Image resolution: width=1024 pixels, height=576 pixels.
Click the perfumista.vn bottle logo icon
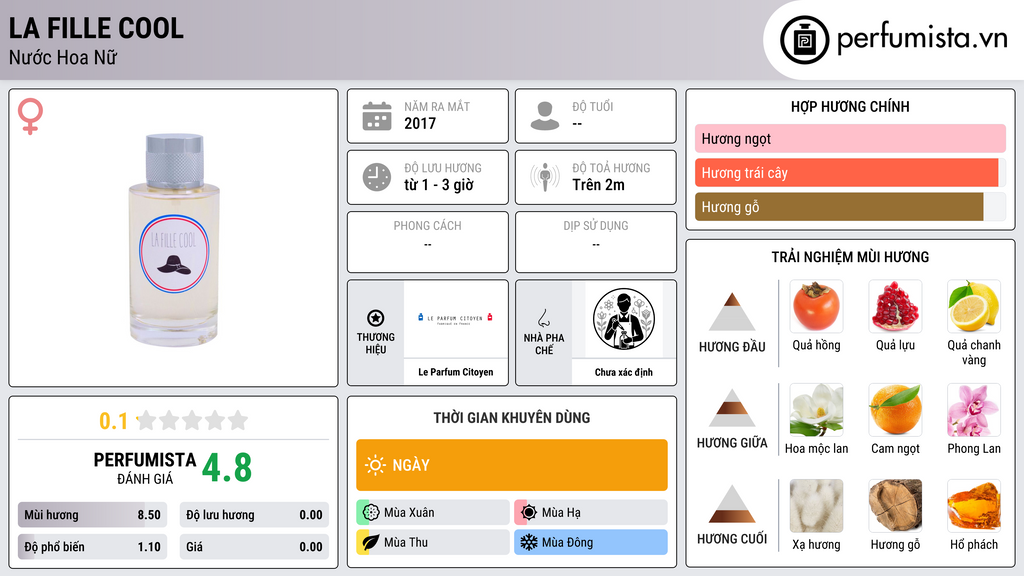(x=804, y=40)
